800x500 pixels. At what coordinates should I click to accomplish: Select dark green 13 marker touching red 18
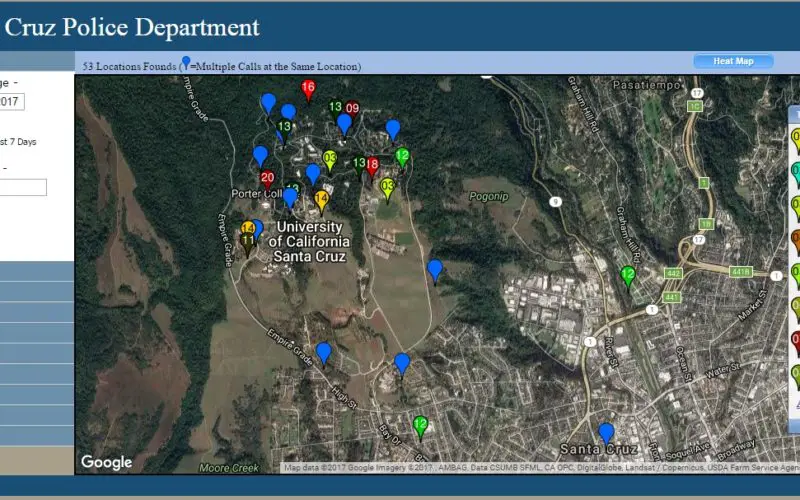click(x=359, y=165)
